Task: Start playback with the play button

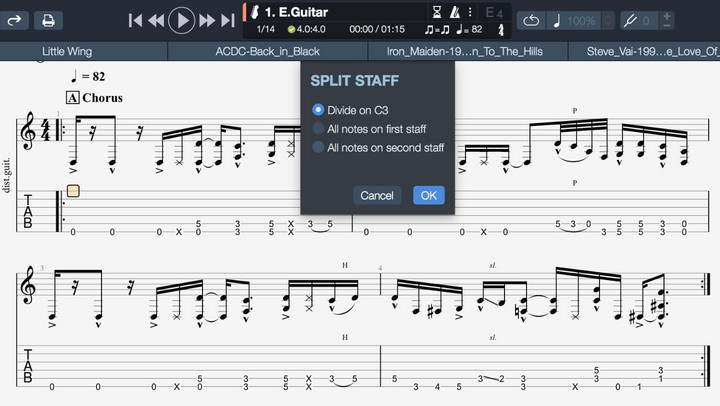Action: click(x=182, y=20)
